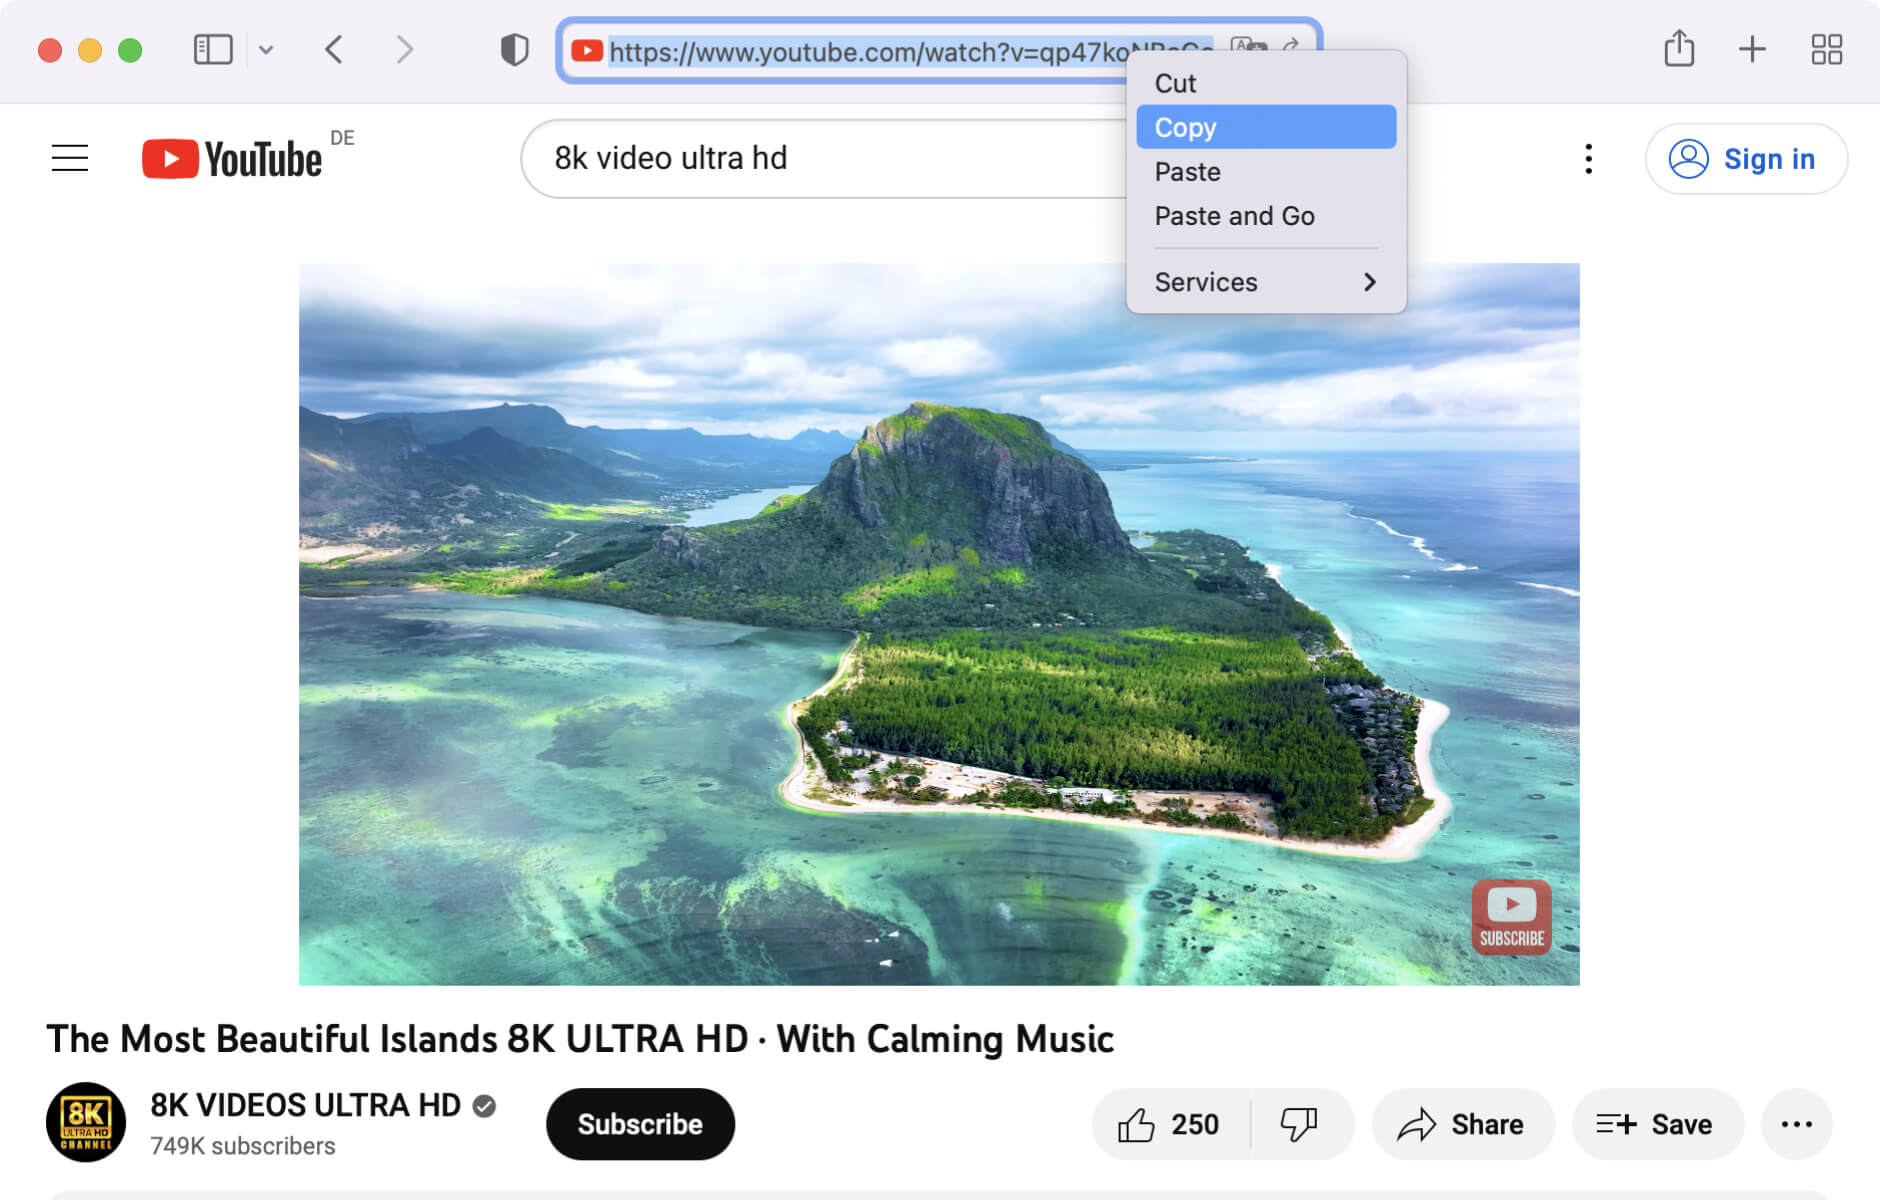
Task: Open YouTube's hamburger navigation menu
Action: coord(70,157)
